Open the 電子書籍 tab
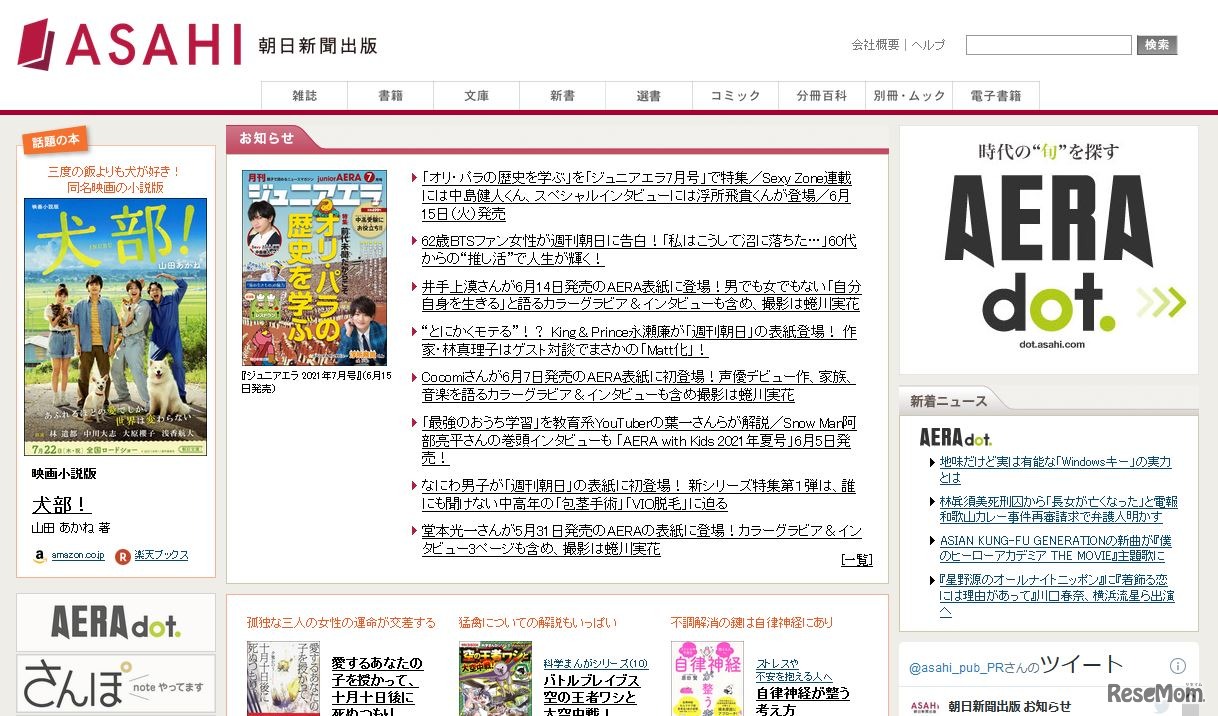Screen dimensions: 1218x716 tap(996, 95)
